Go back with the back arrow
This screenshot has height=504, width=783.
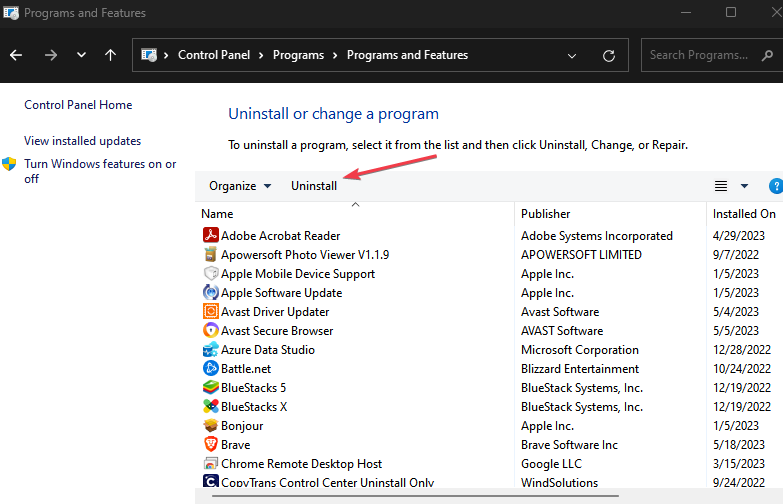[16, 55]
